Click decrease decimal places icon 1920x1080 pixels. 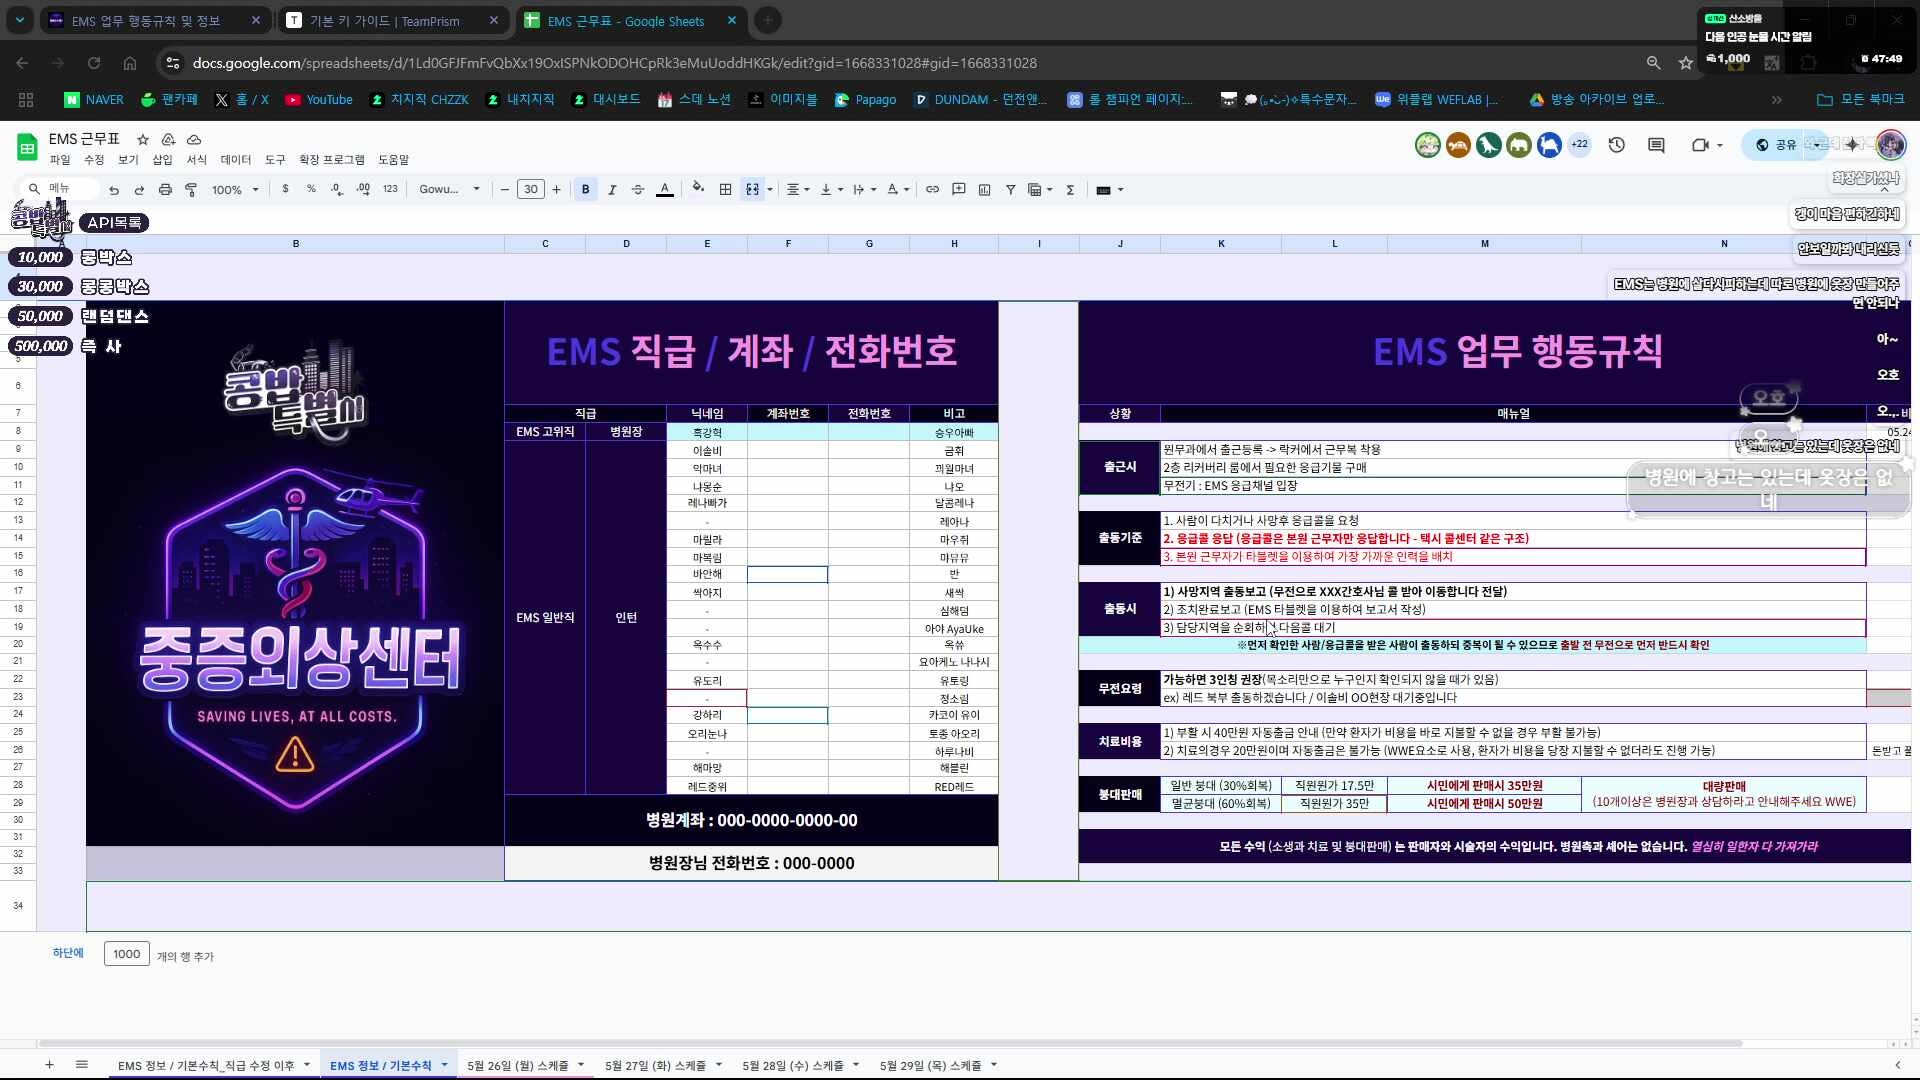click(x=337, y=189)
